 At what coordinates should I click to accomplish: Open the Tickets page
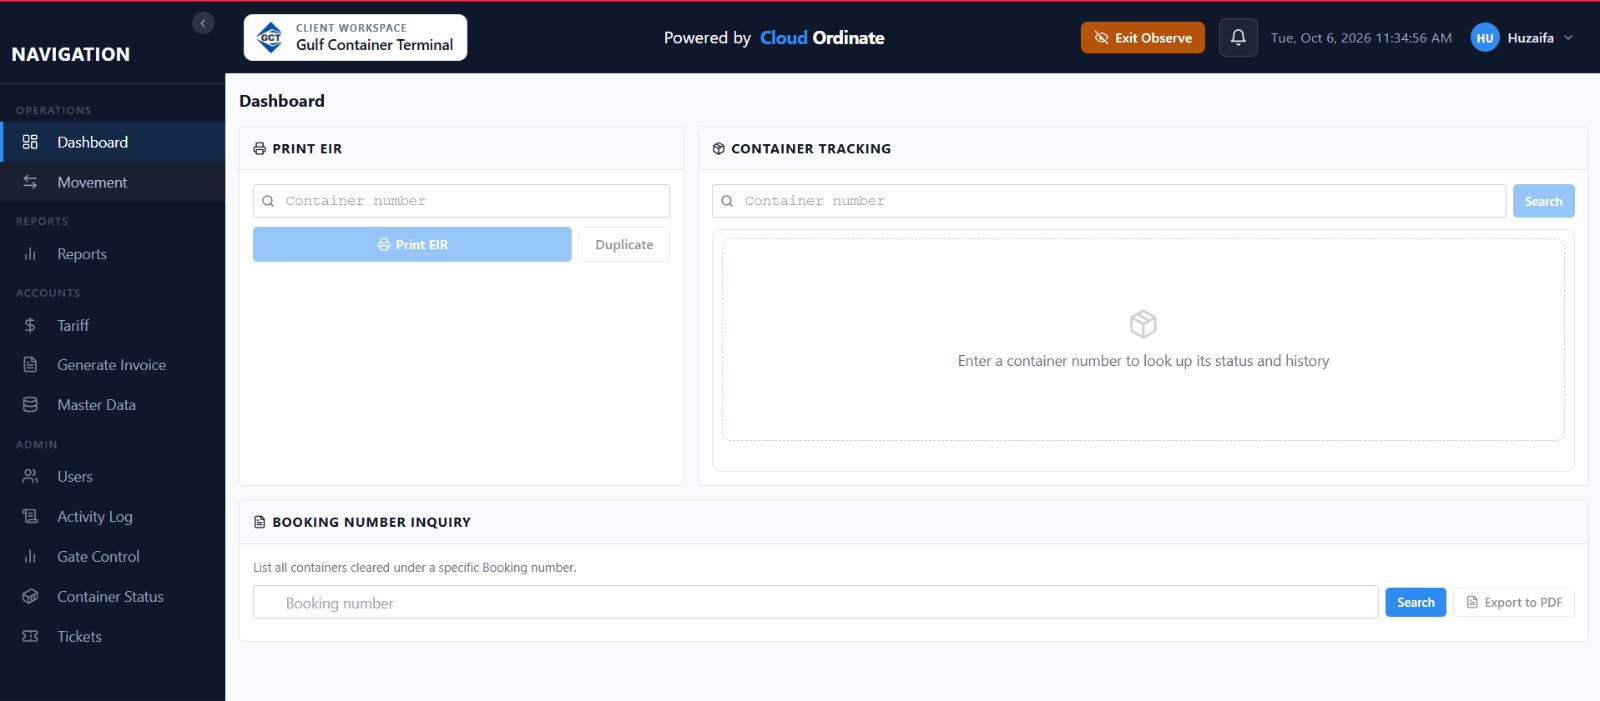tap(113, 637)
